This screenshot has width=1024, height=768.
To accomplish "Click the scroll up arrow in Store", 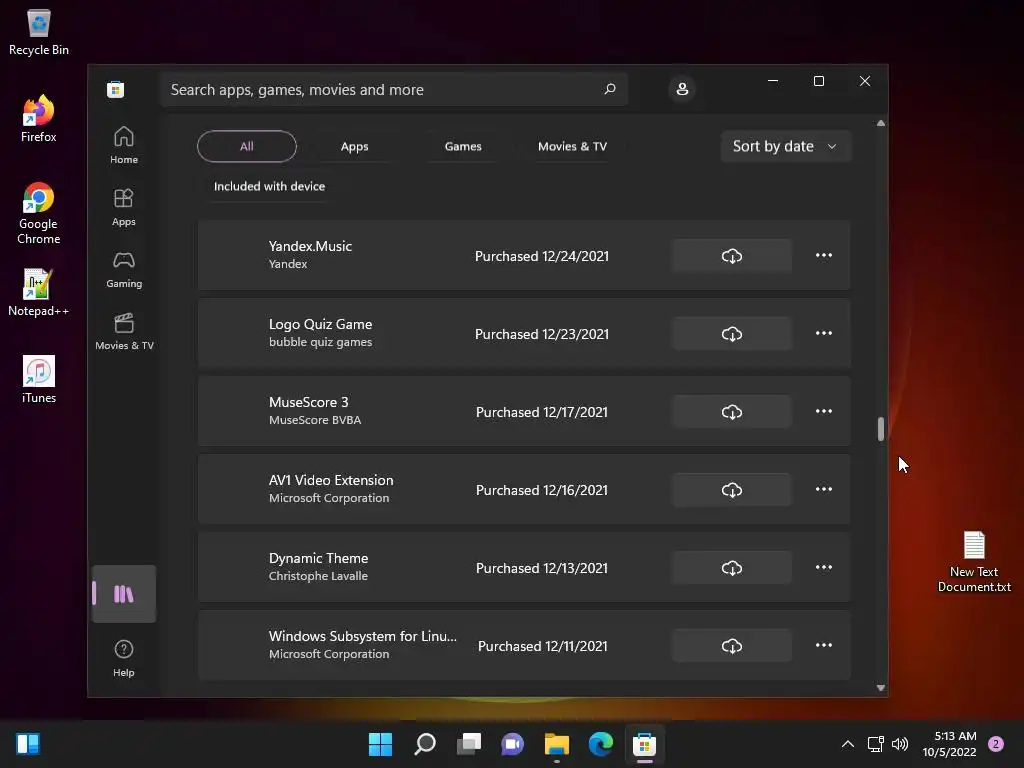I will click(881, 123).
